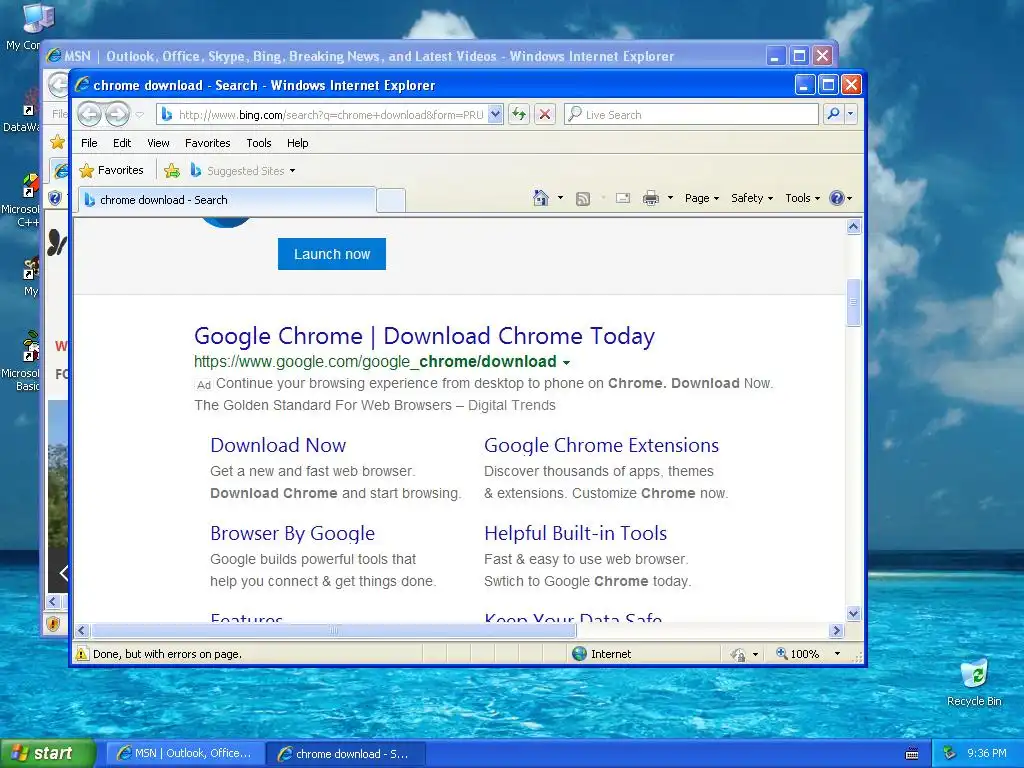This screenshot has width=1024, height=768.
Task: Open the recent pages dropdown arrow
Action: pos(140,115)
